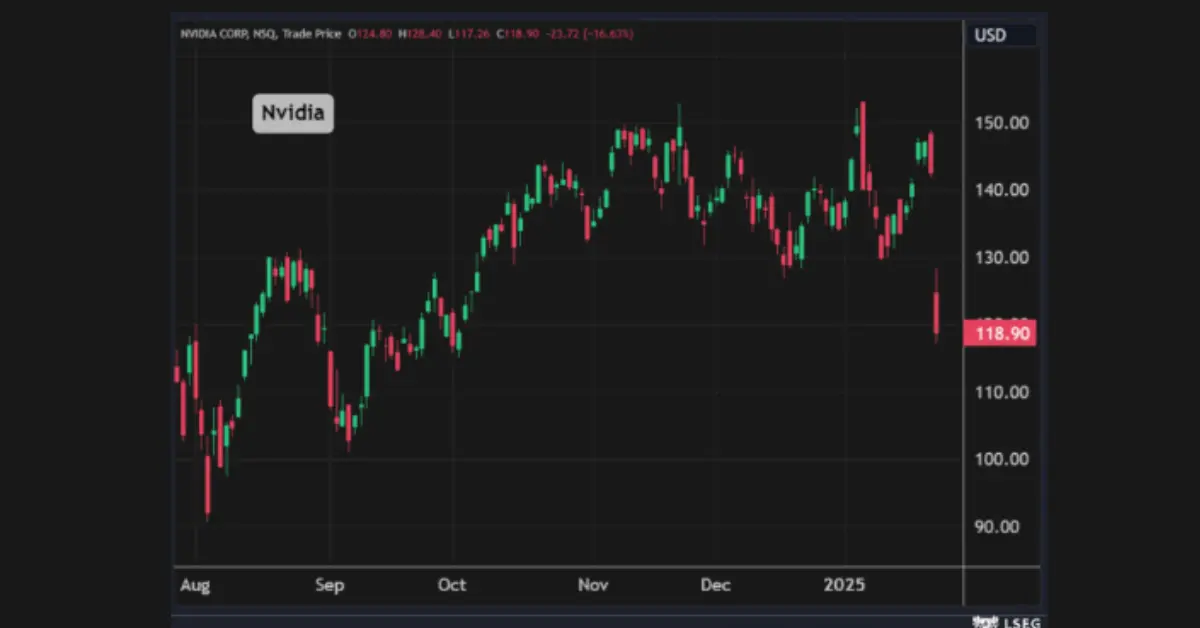The width and height of the screenshot is (1200, 628).
Task: Click the NVIDIA CORP, NSQ, Trade Price title
Action: 260,34
